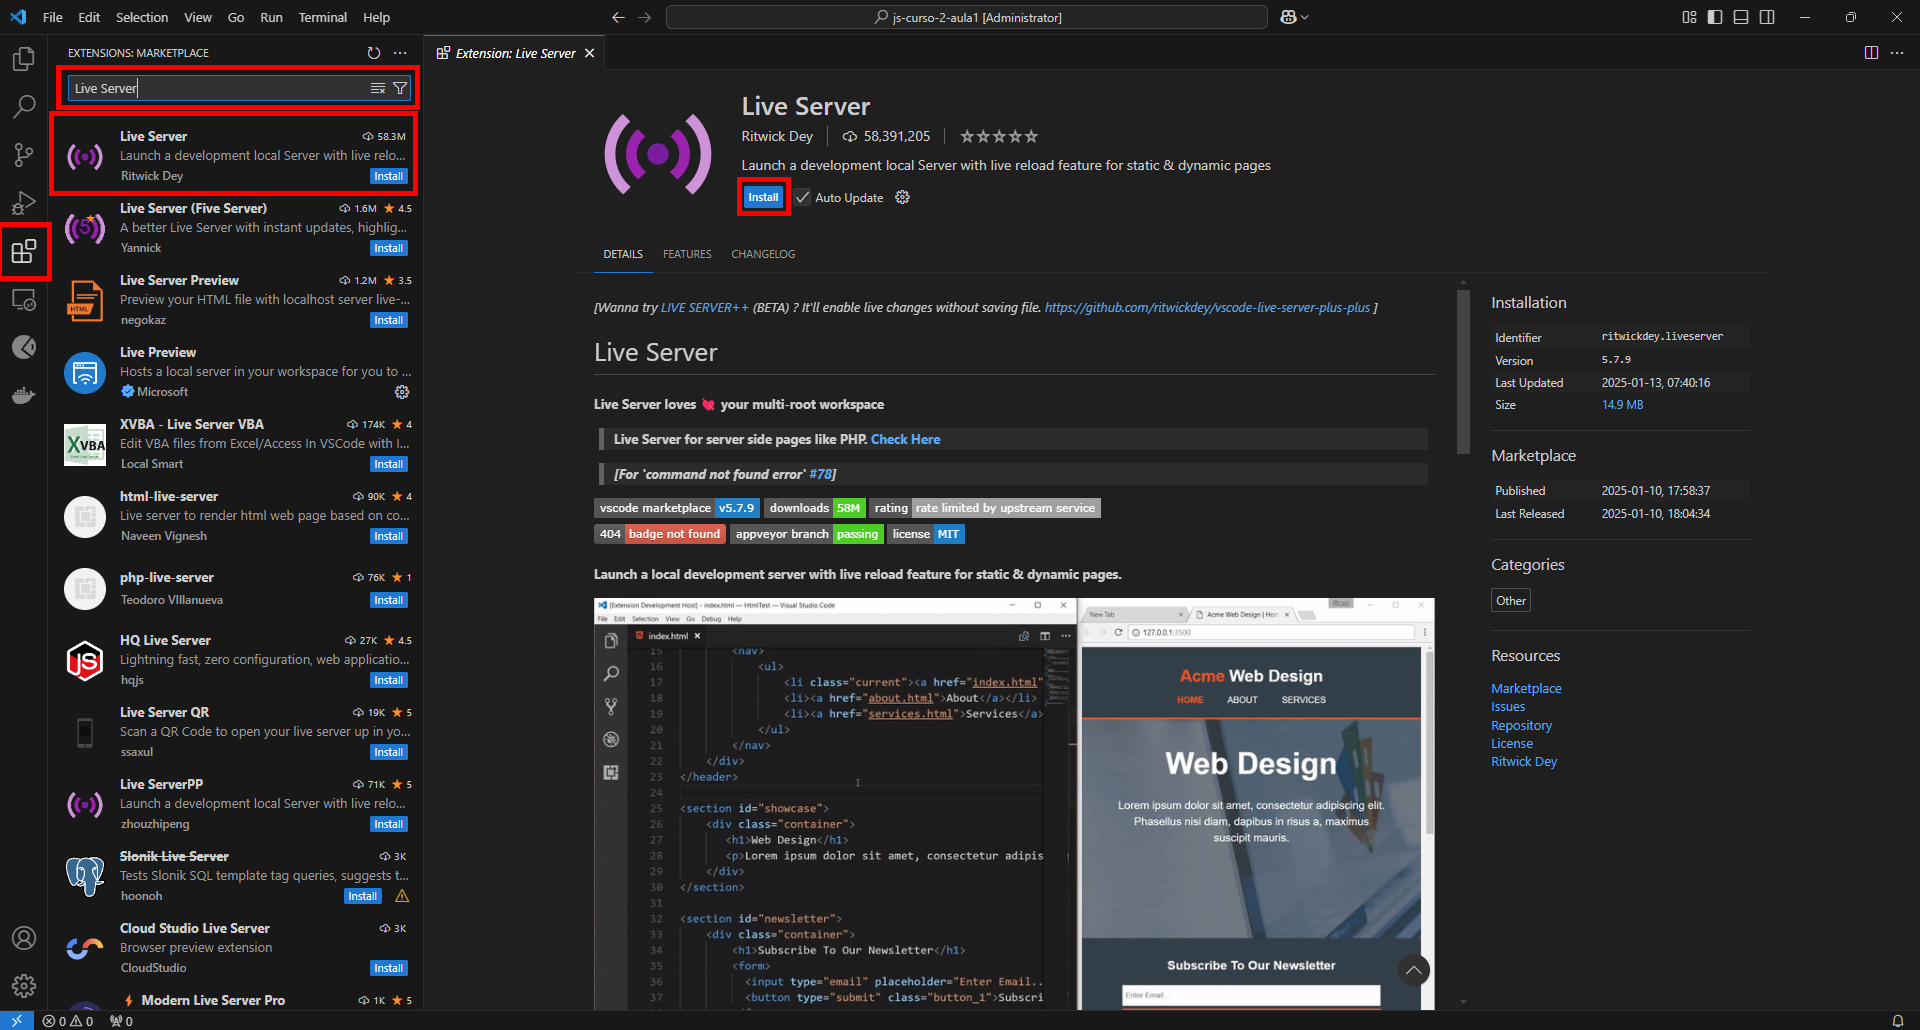
Task: Open the Search view in activity bar
Action: 24,106
